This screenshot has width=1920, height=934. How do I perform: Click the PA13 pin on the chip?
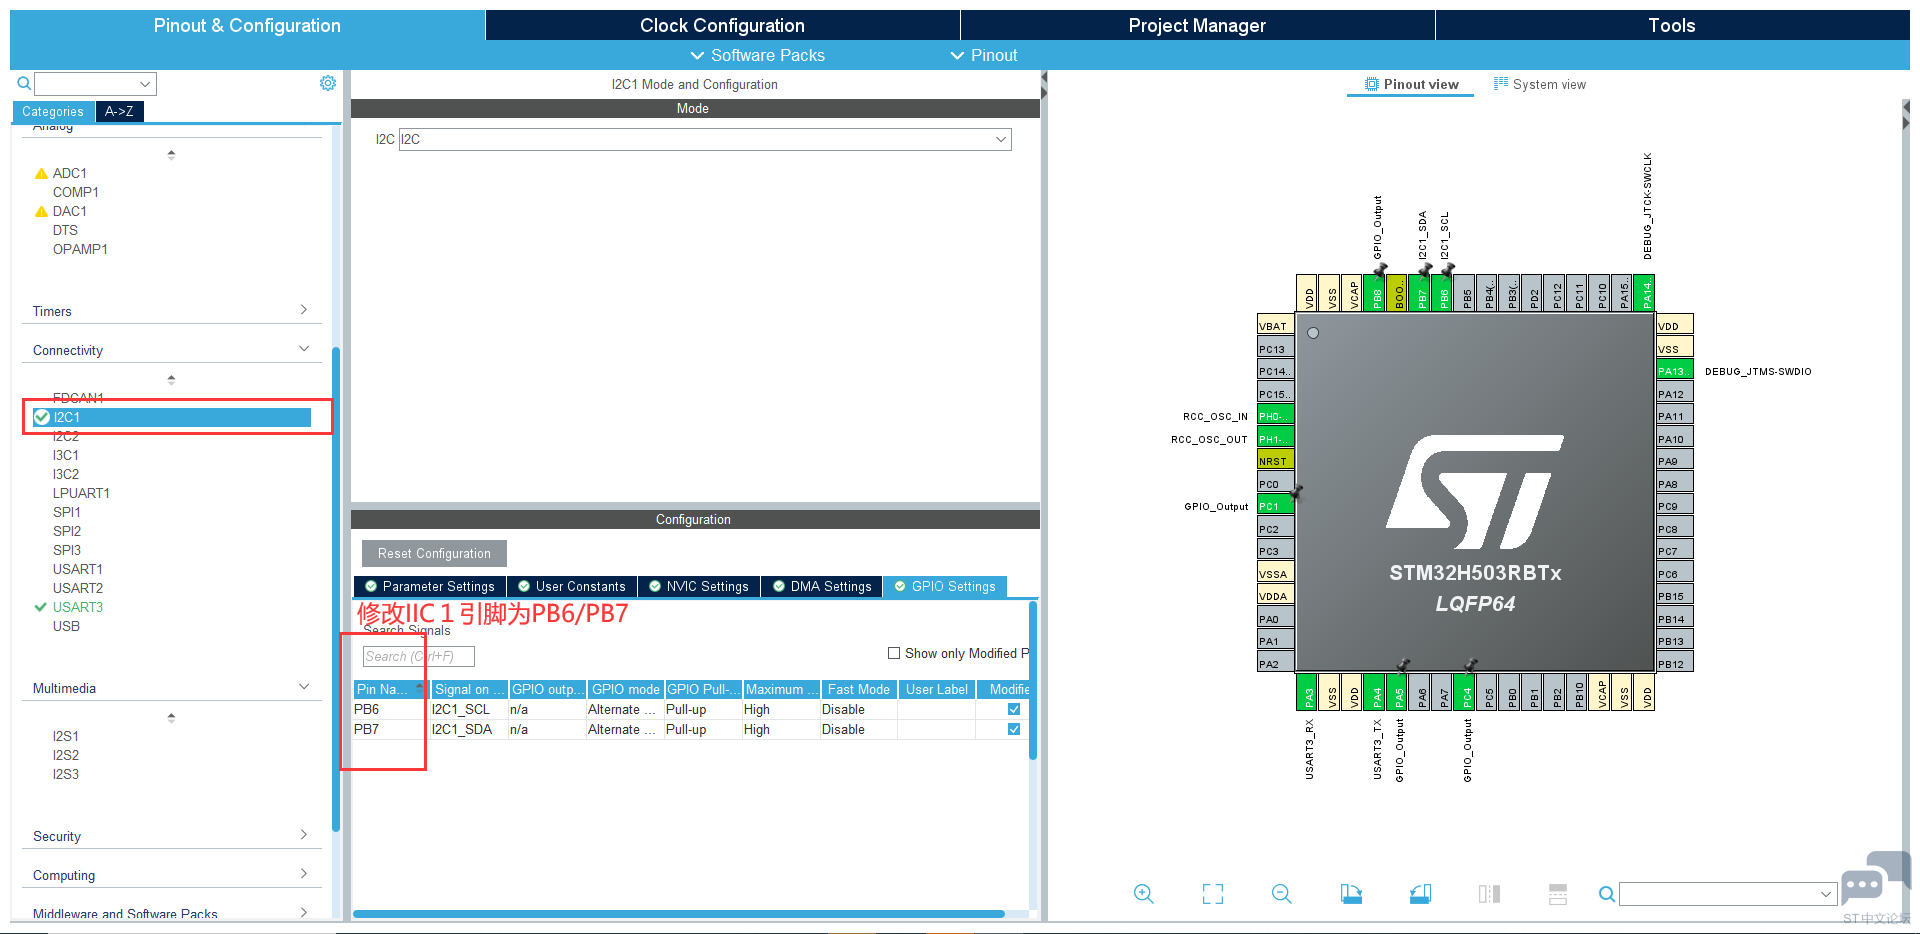pyautogui.click(x=1675, y=371)
